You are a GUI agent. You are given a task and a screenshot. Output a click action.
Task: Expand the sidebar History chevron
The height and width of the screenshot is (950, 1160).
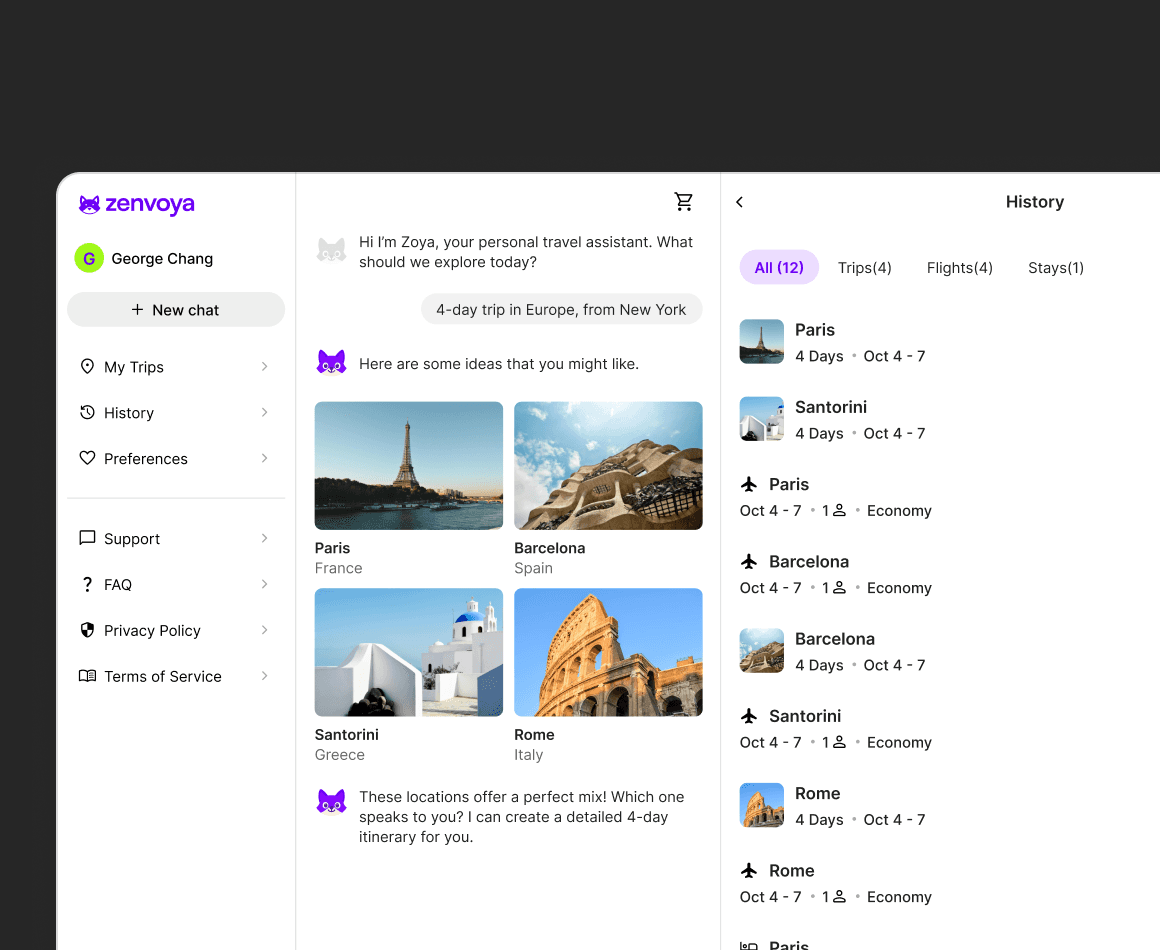265,413
